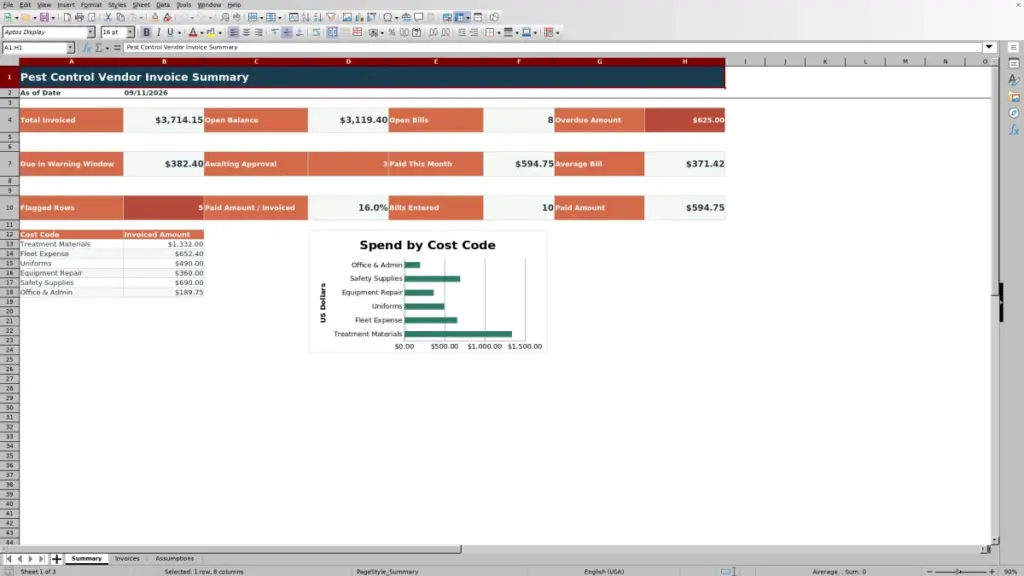The height and width of the screenshot is (576, 1024).
Task: Adjust the zoom slider in status bar
Action: pos(960,571)
